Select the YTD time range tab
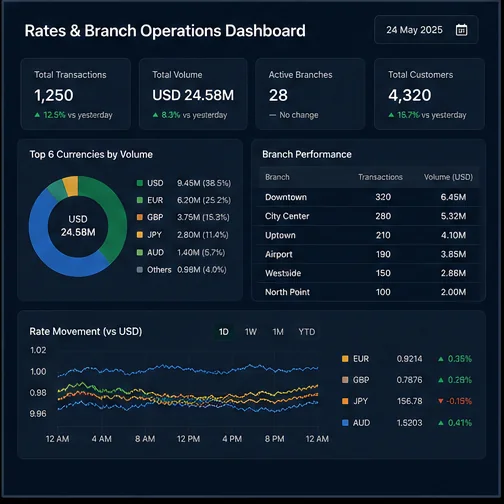 tap(307, 332)
